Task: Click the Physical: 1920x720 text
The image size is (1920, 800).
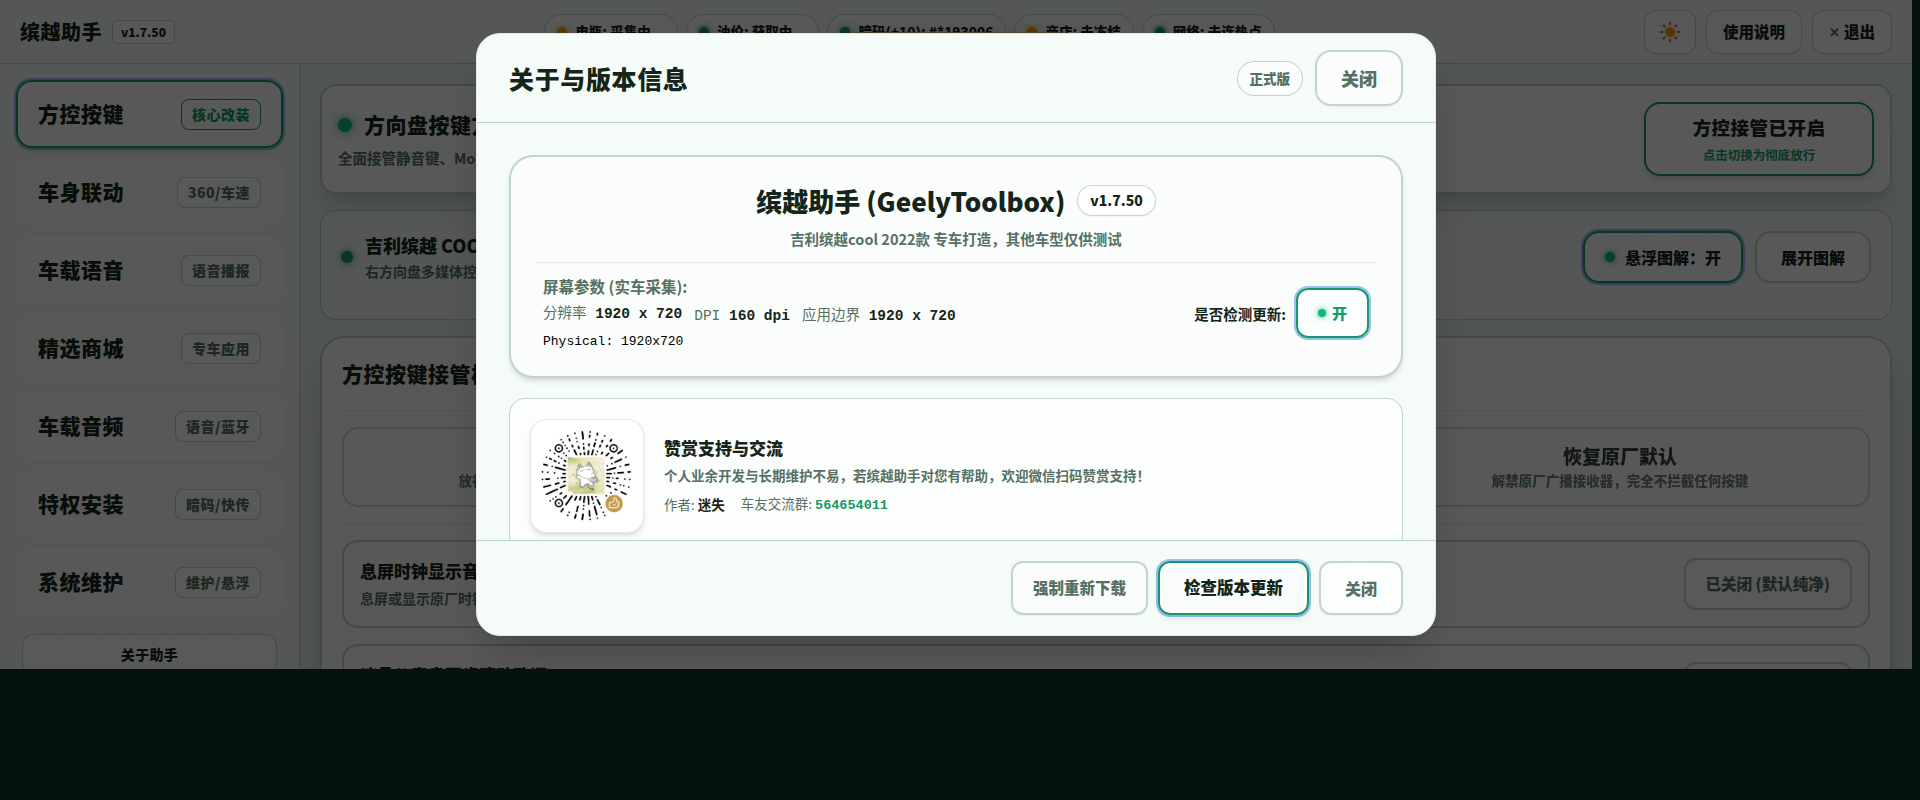Action: [x=613, y=341]
